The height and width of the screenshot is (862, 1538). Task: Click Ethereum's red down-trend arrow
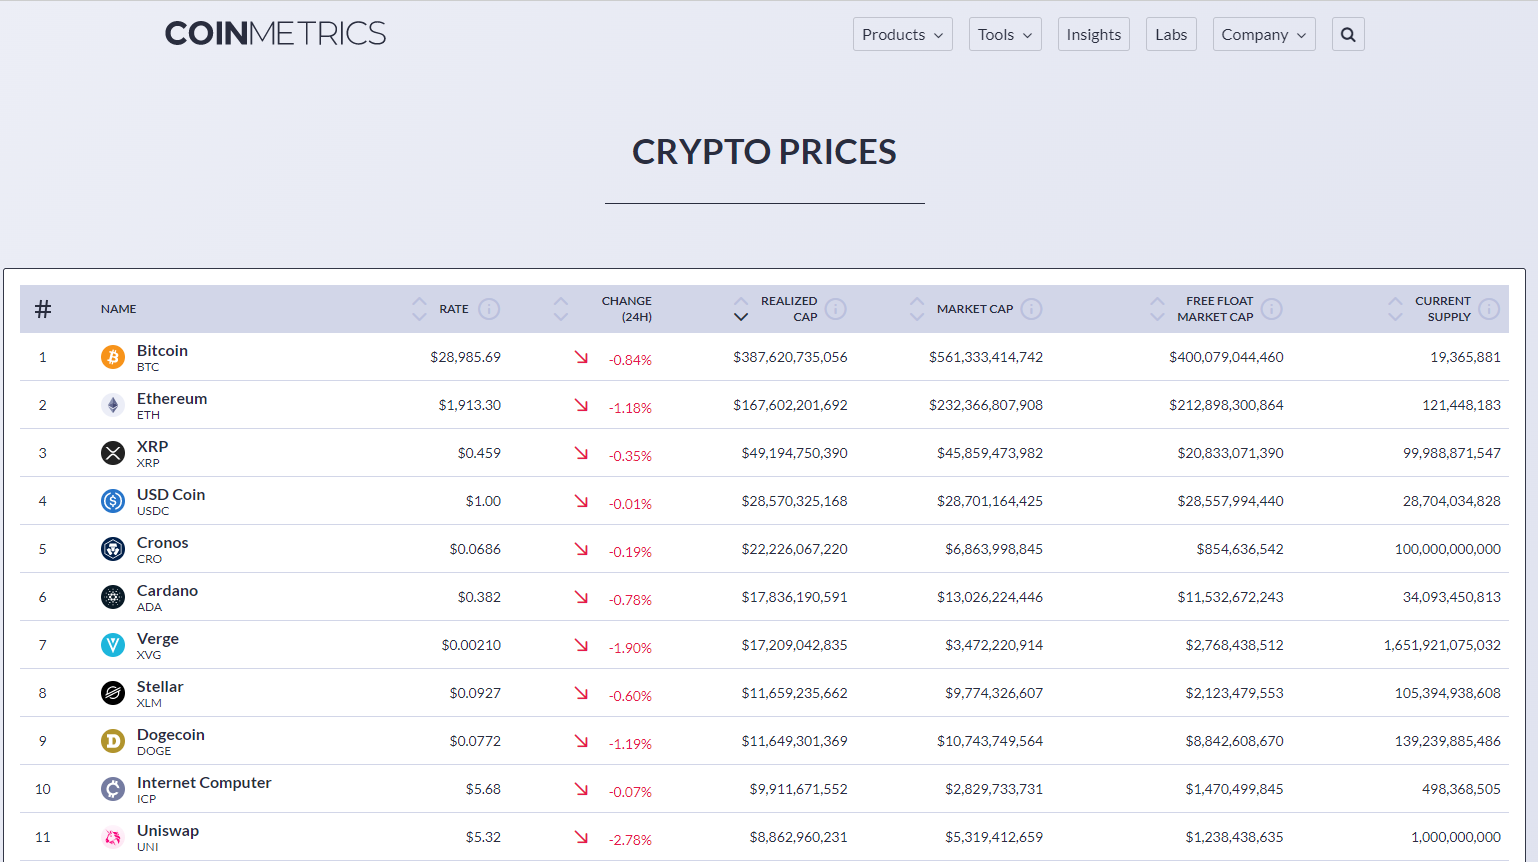click(x=581, y=405)
